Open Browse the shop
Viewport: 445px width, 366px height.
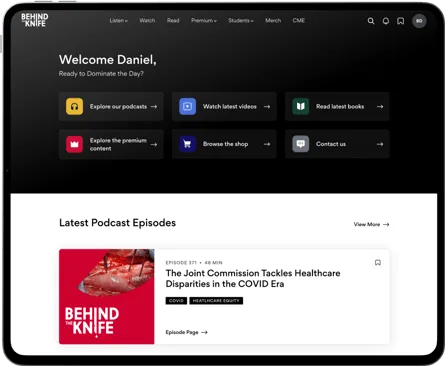(224, 144)
